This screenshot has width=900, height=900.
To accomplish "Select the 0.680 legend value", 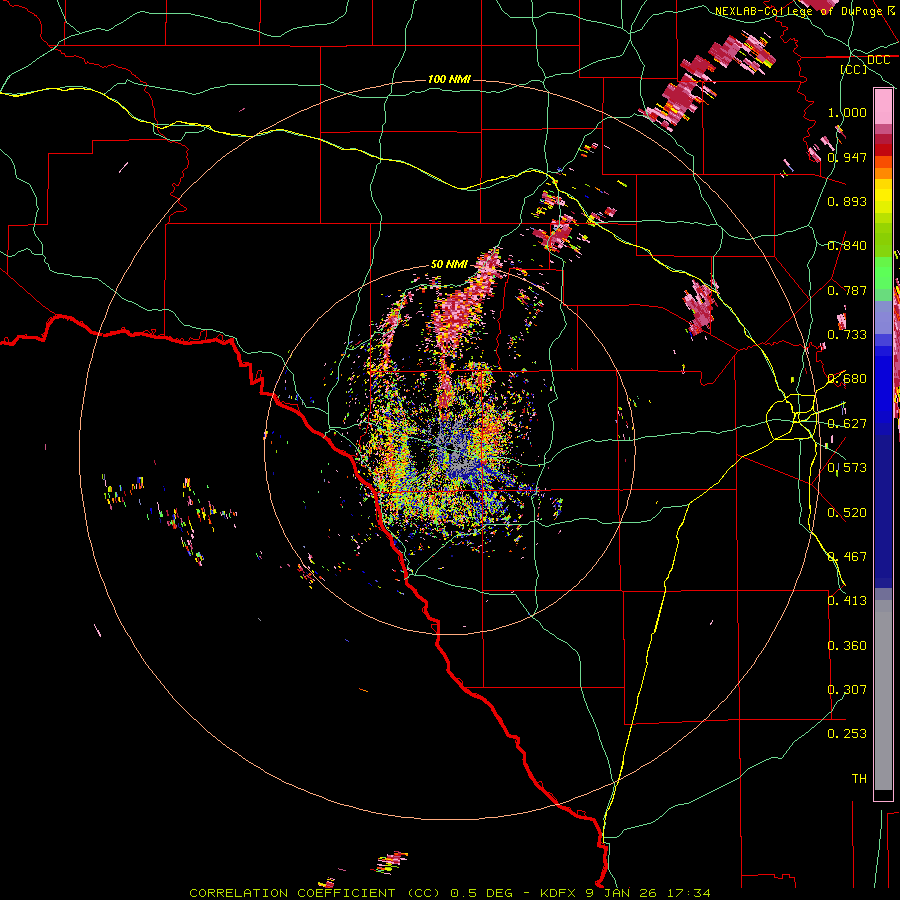I will click(x=847, y=379).
